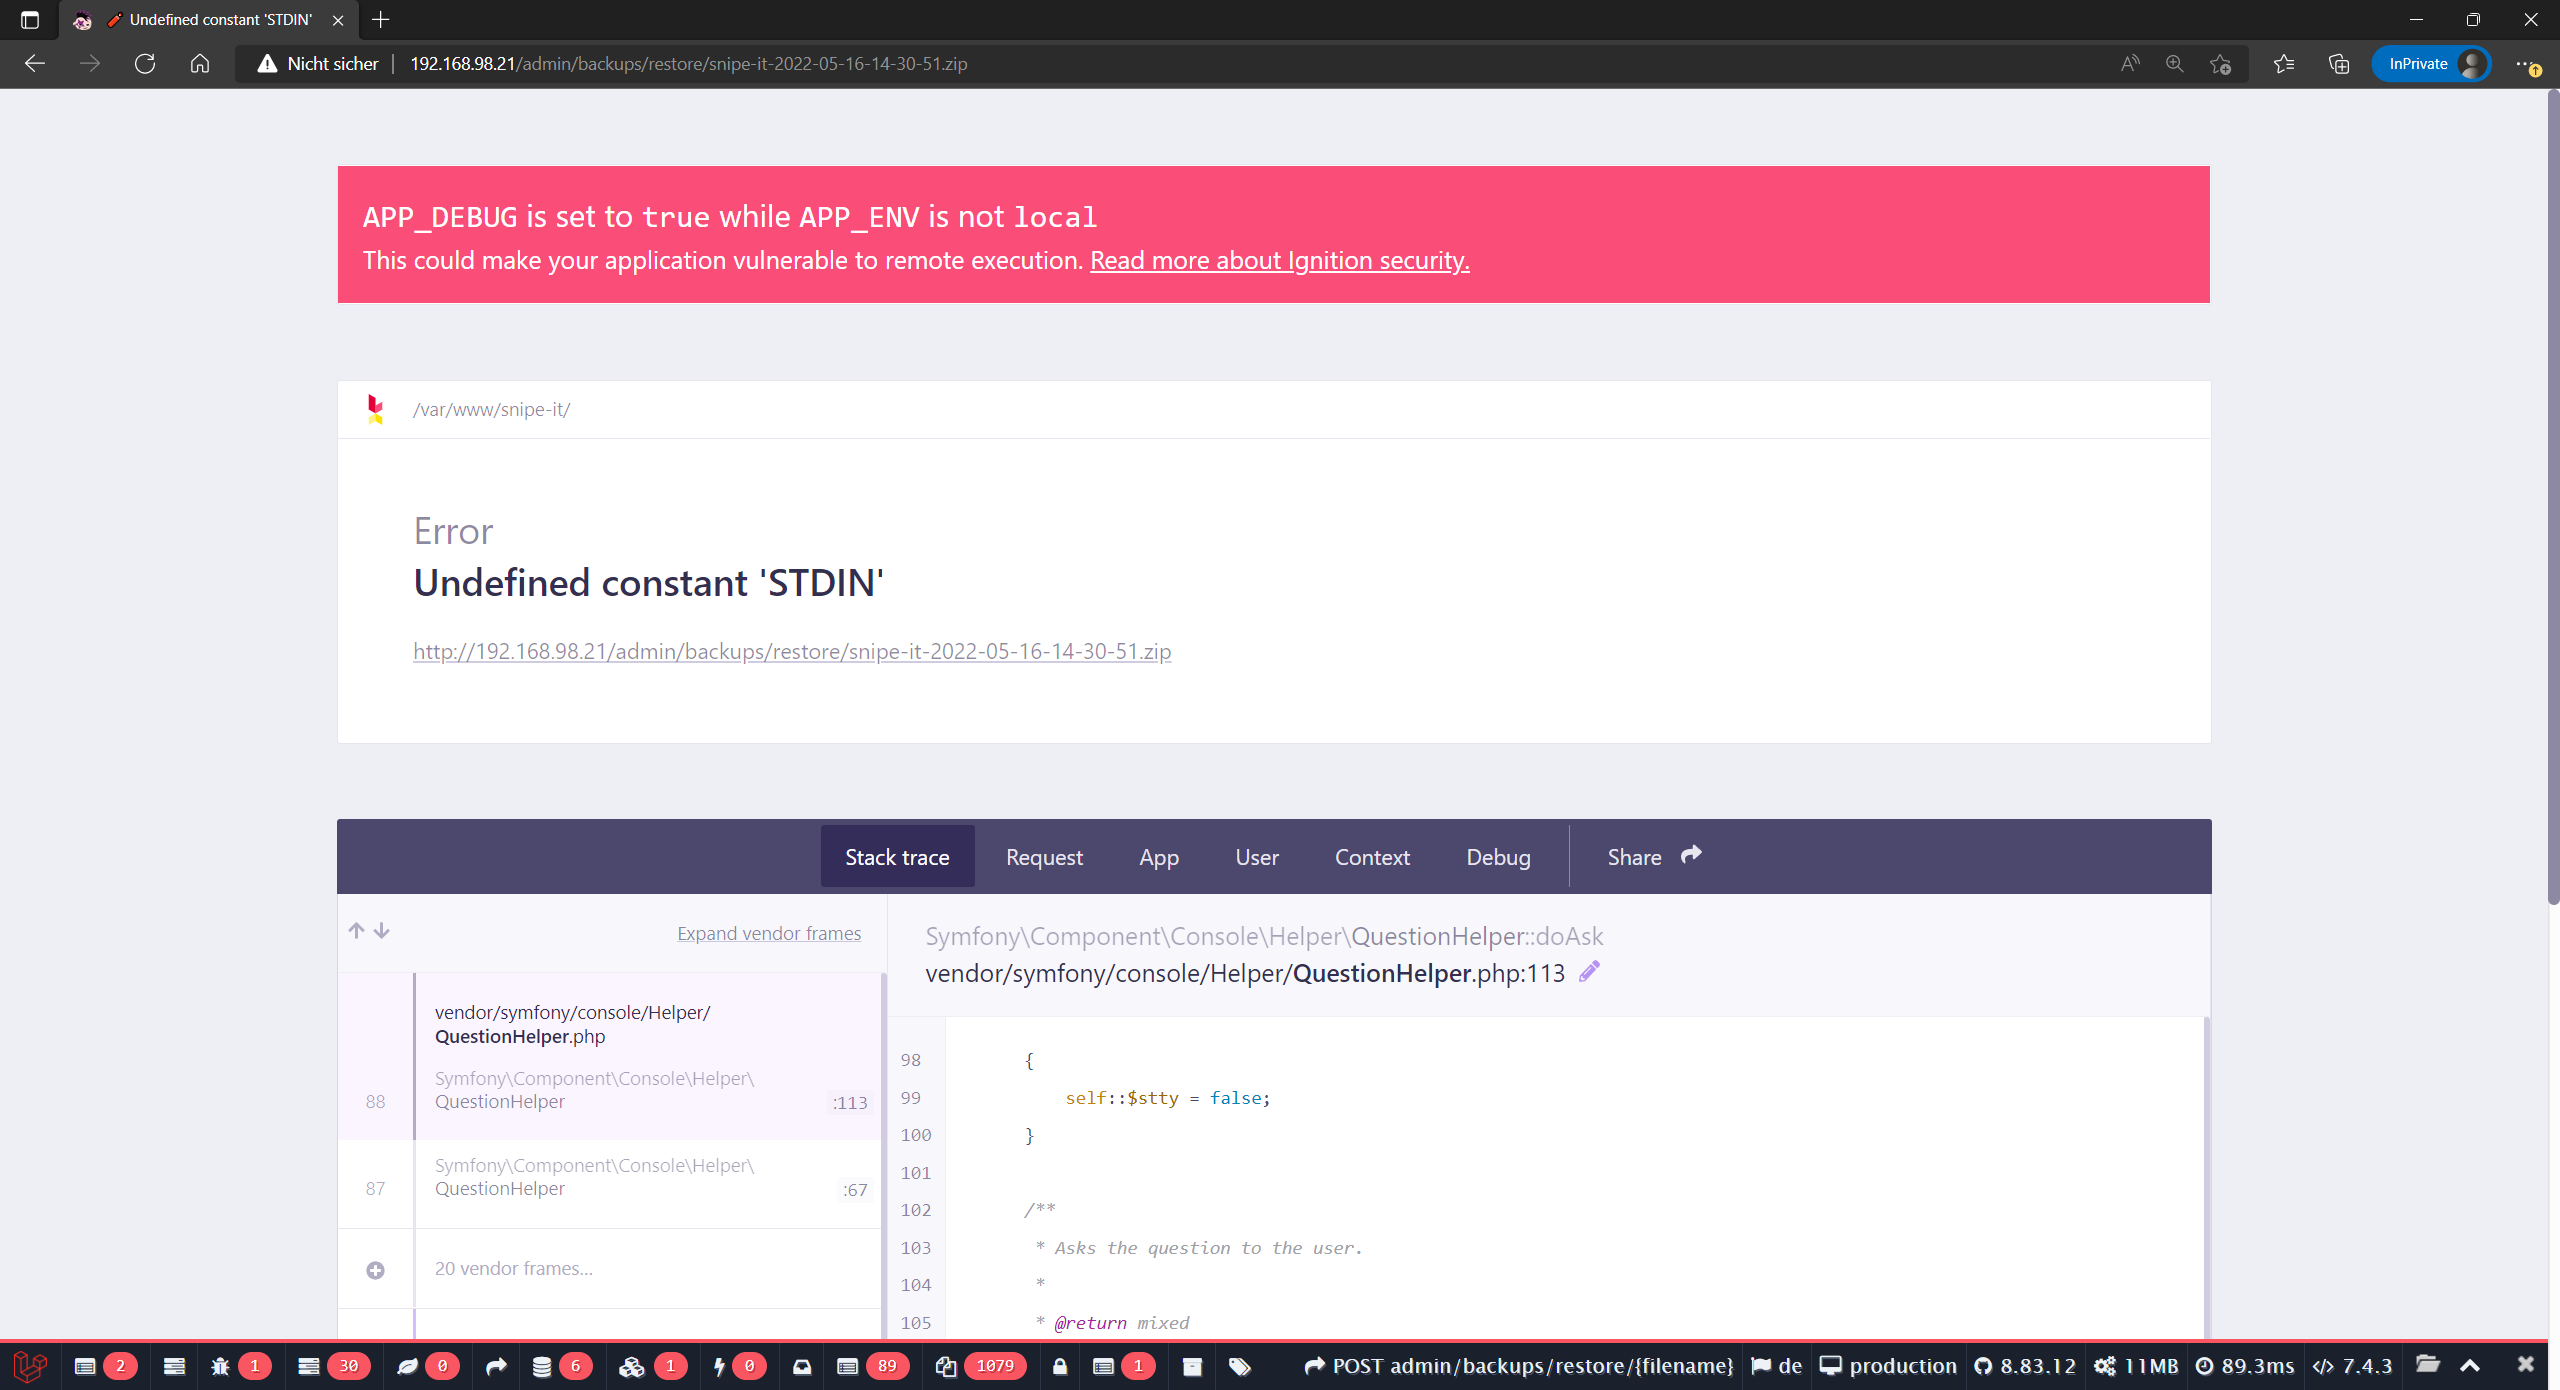
Task: Switch to the Request tab
Action: click(1043, 856)
